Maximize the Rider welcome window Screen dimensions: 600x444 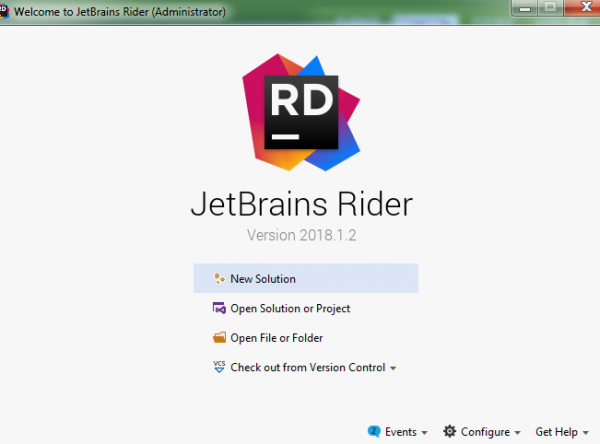point(550,8)
